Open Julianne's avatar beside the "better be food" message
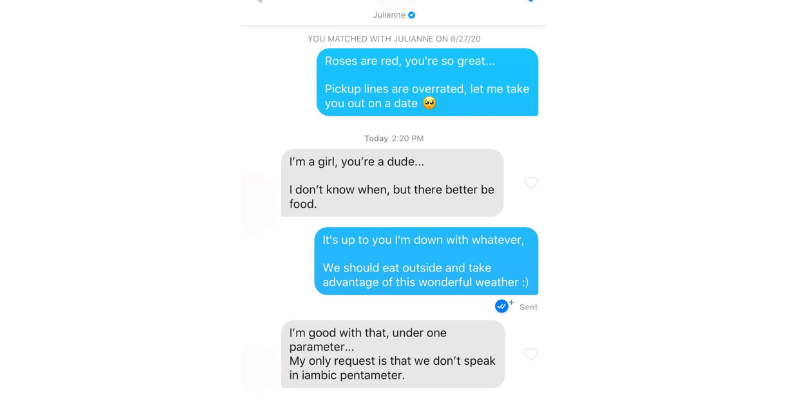The image size is (788, 400). click(257, 203)
